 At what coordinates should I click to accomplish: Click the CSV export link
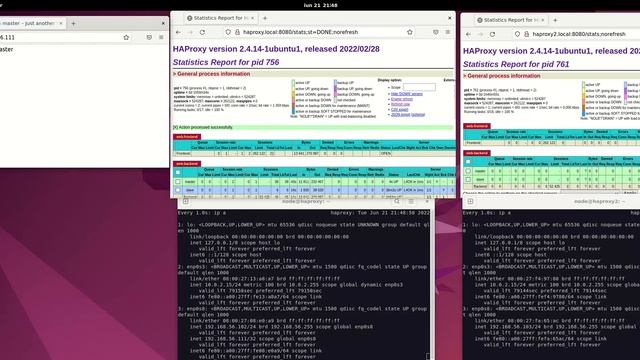400,110
